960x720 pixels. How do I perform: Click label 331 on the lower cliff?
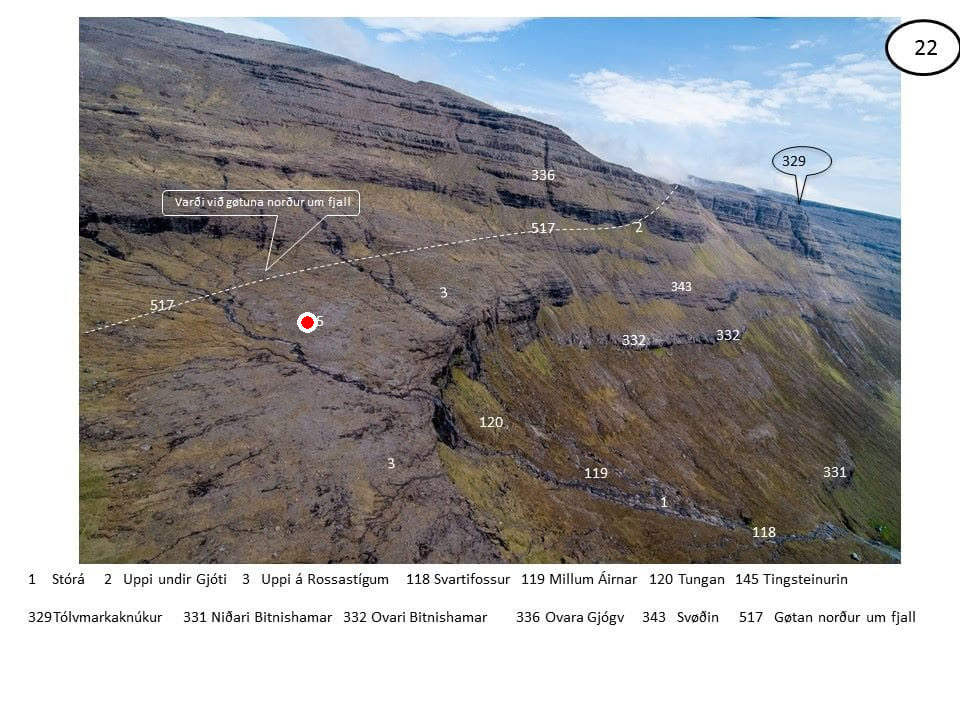(834, 472)
